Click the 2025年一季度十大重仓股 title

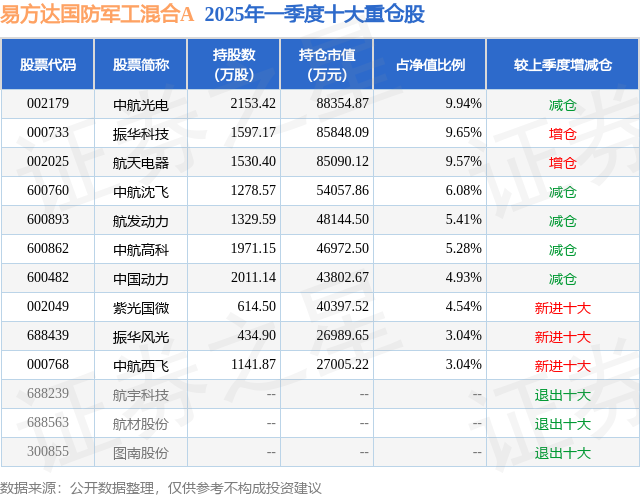(x=314, y=14)
